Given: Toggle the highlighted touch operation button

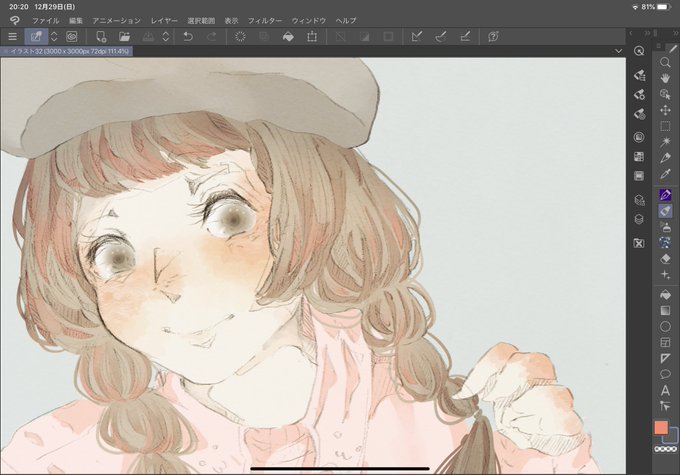Looking at the screenshot, I should point(36,37).
